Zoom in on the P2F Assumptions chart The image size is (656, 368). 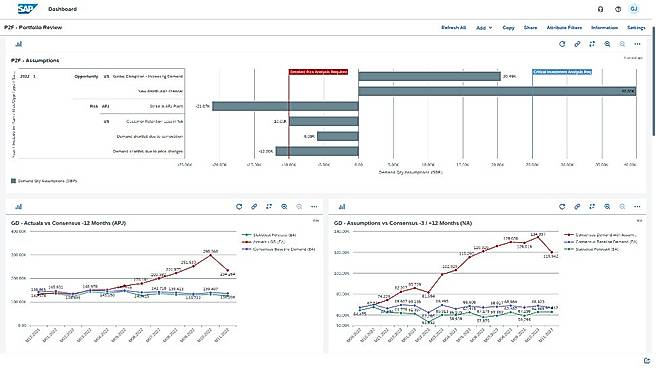click(x=607, y=44)
